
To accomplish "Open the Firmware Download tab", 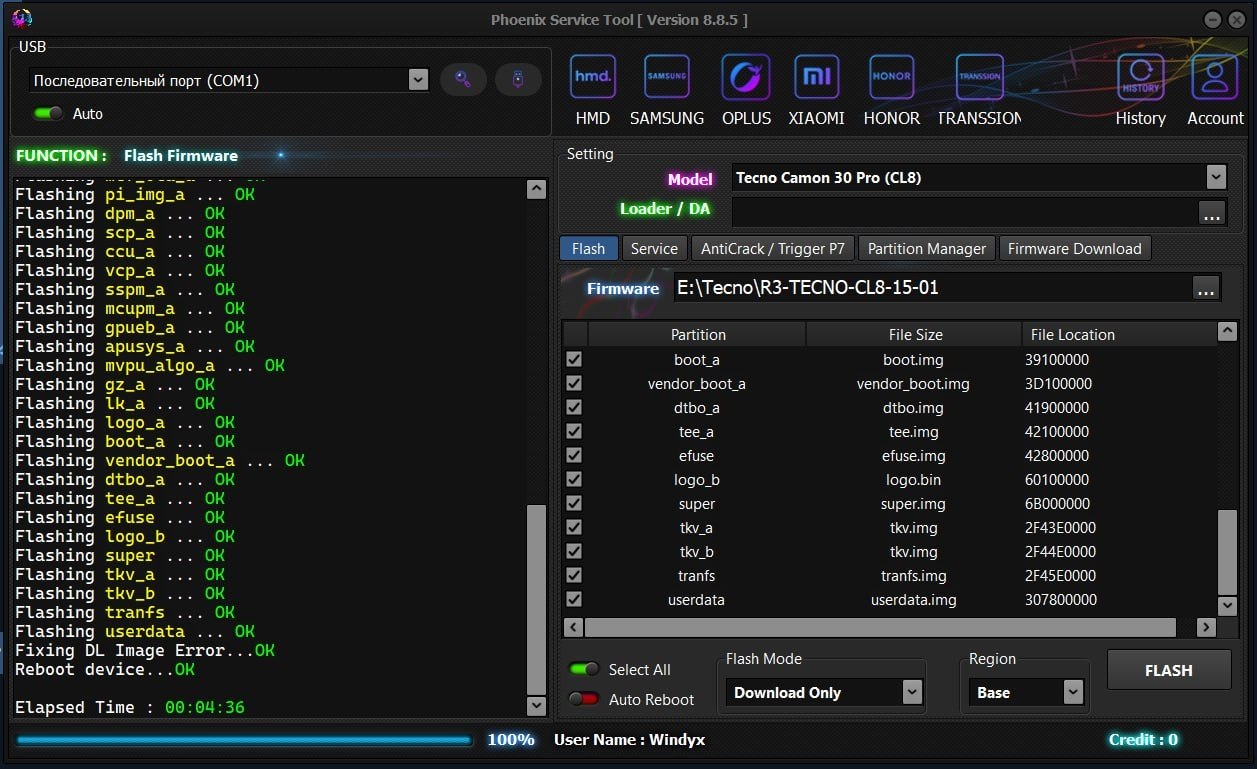I will [1074, 249].
